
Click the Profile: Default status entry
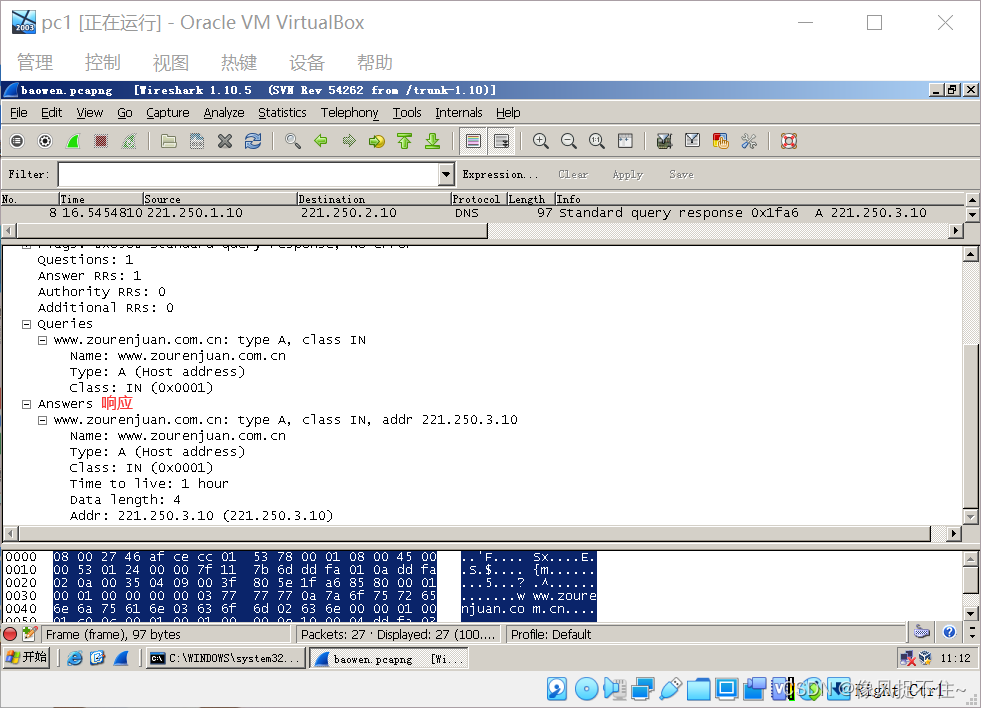click(x=551, y=634)
